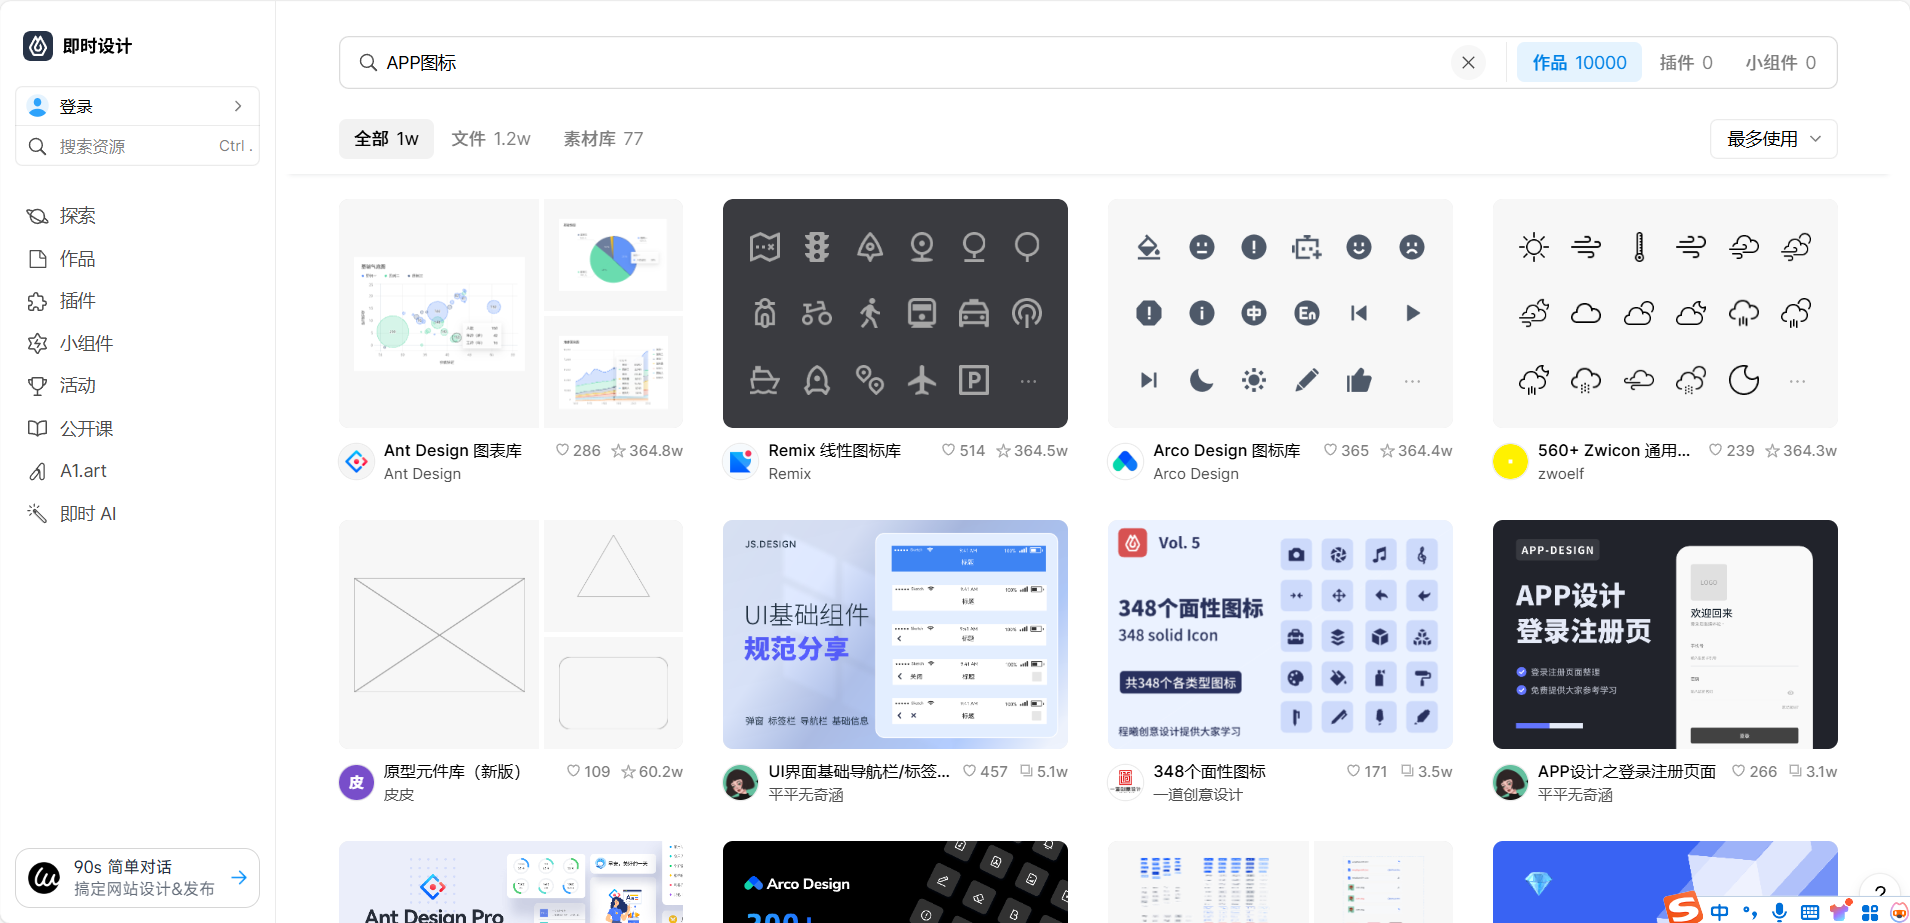Click the 3.1w copy count on APP设计之登录注册页面
Viewport: 1910px width, 923px height.
click(x=1812, y=772)
